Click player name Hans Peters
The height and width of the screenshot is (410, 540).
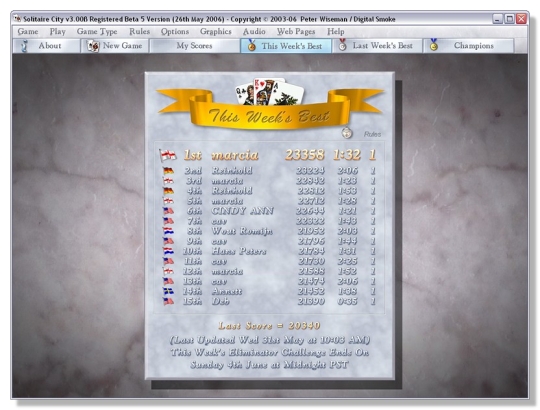pyautogui.click(x=239, y=251)
